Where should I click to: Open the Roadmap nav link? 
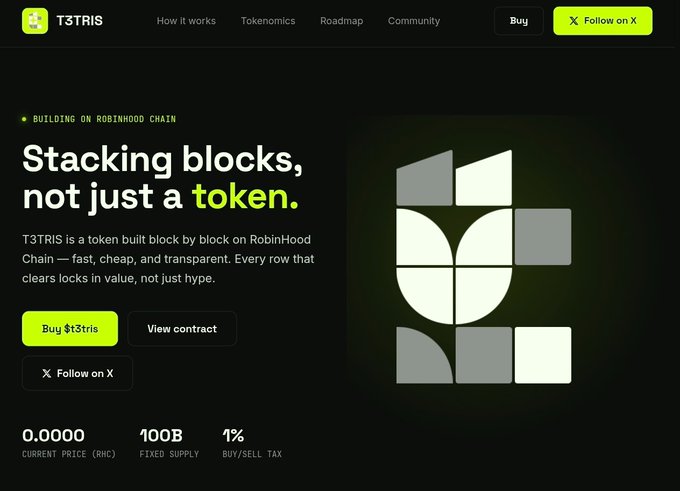coord(342,21)
